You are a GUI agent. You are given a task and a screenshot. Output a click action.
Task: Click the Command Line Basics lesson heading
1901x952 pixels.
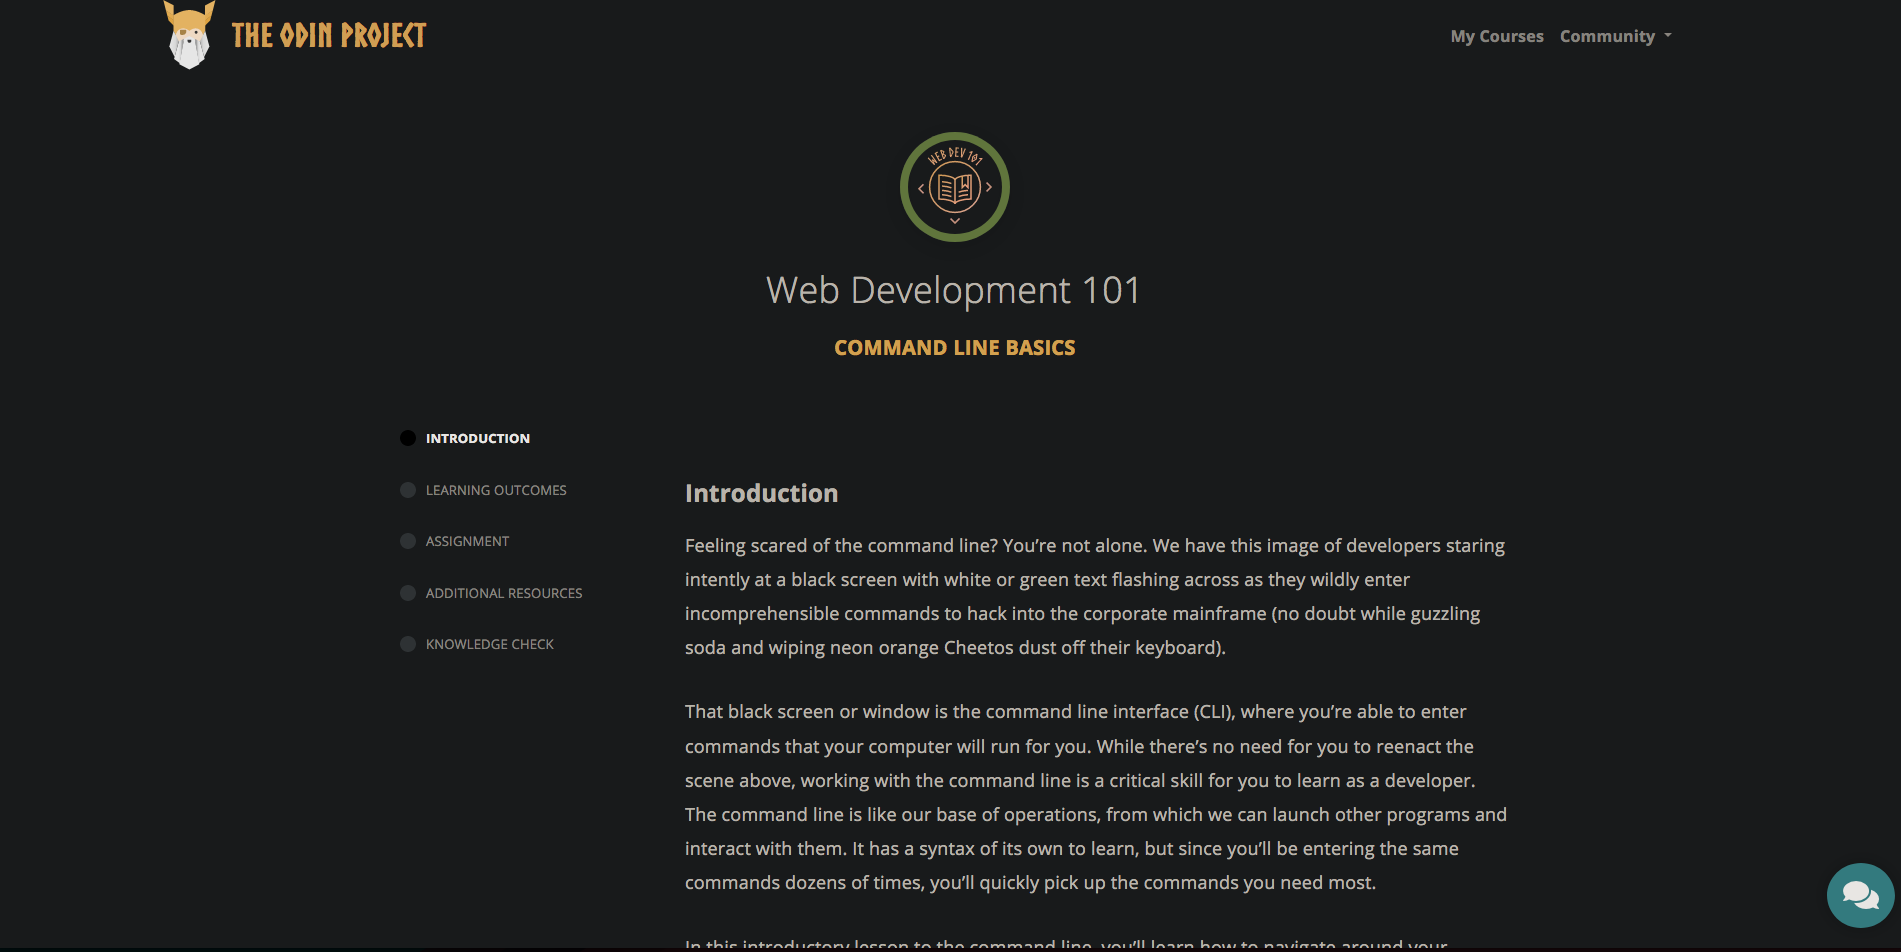[x=955, y=348]
